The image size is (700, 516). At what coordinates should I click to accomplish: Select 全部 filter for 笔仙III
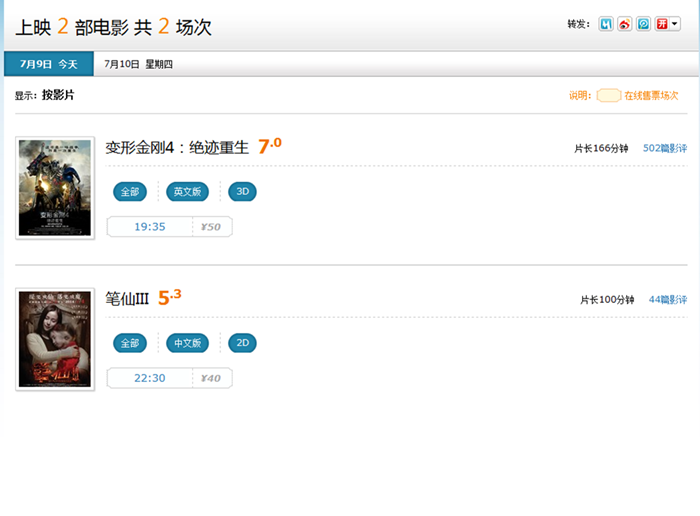(130, 343)
